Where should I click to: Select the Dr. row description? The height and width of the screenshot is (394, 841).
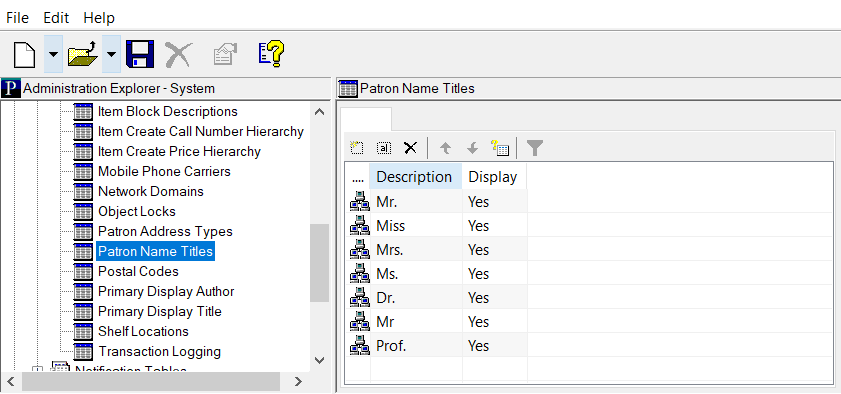386,298
